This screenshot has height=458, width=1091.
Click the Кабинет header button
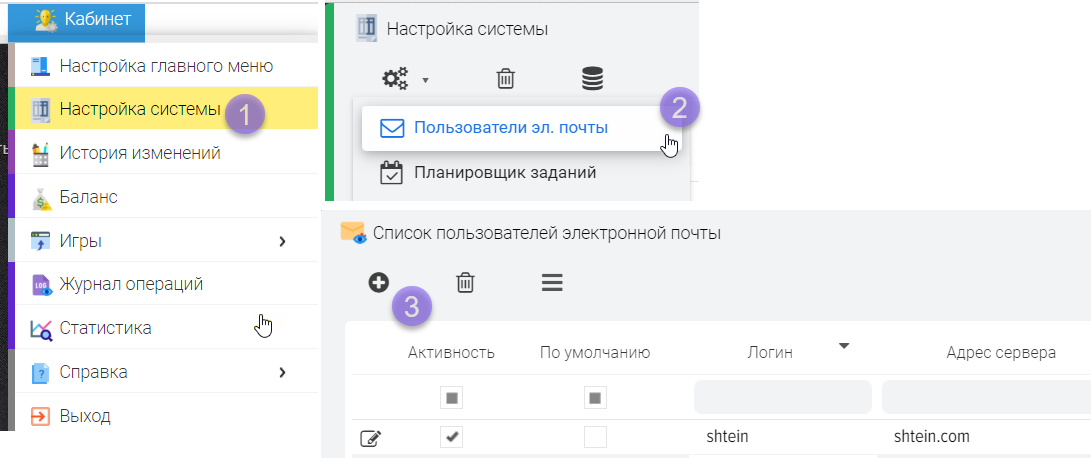(88, 18)
